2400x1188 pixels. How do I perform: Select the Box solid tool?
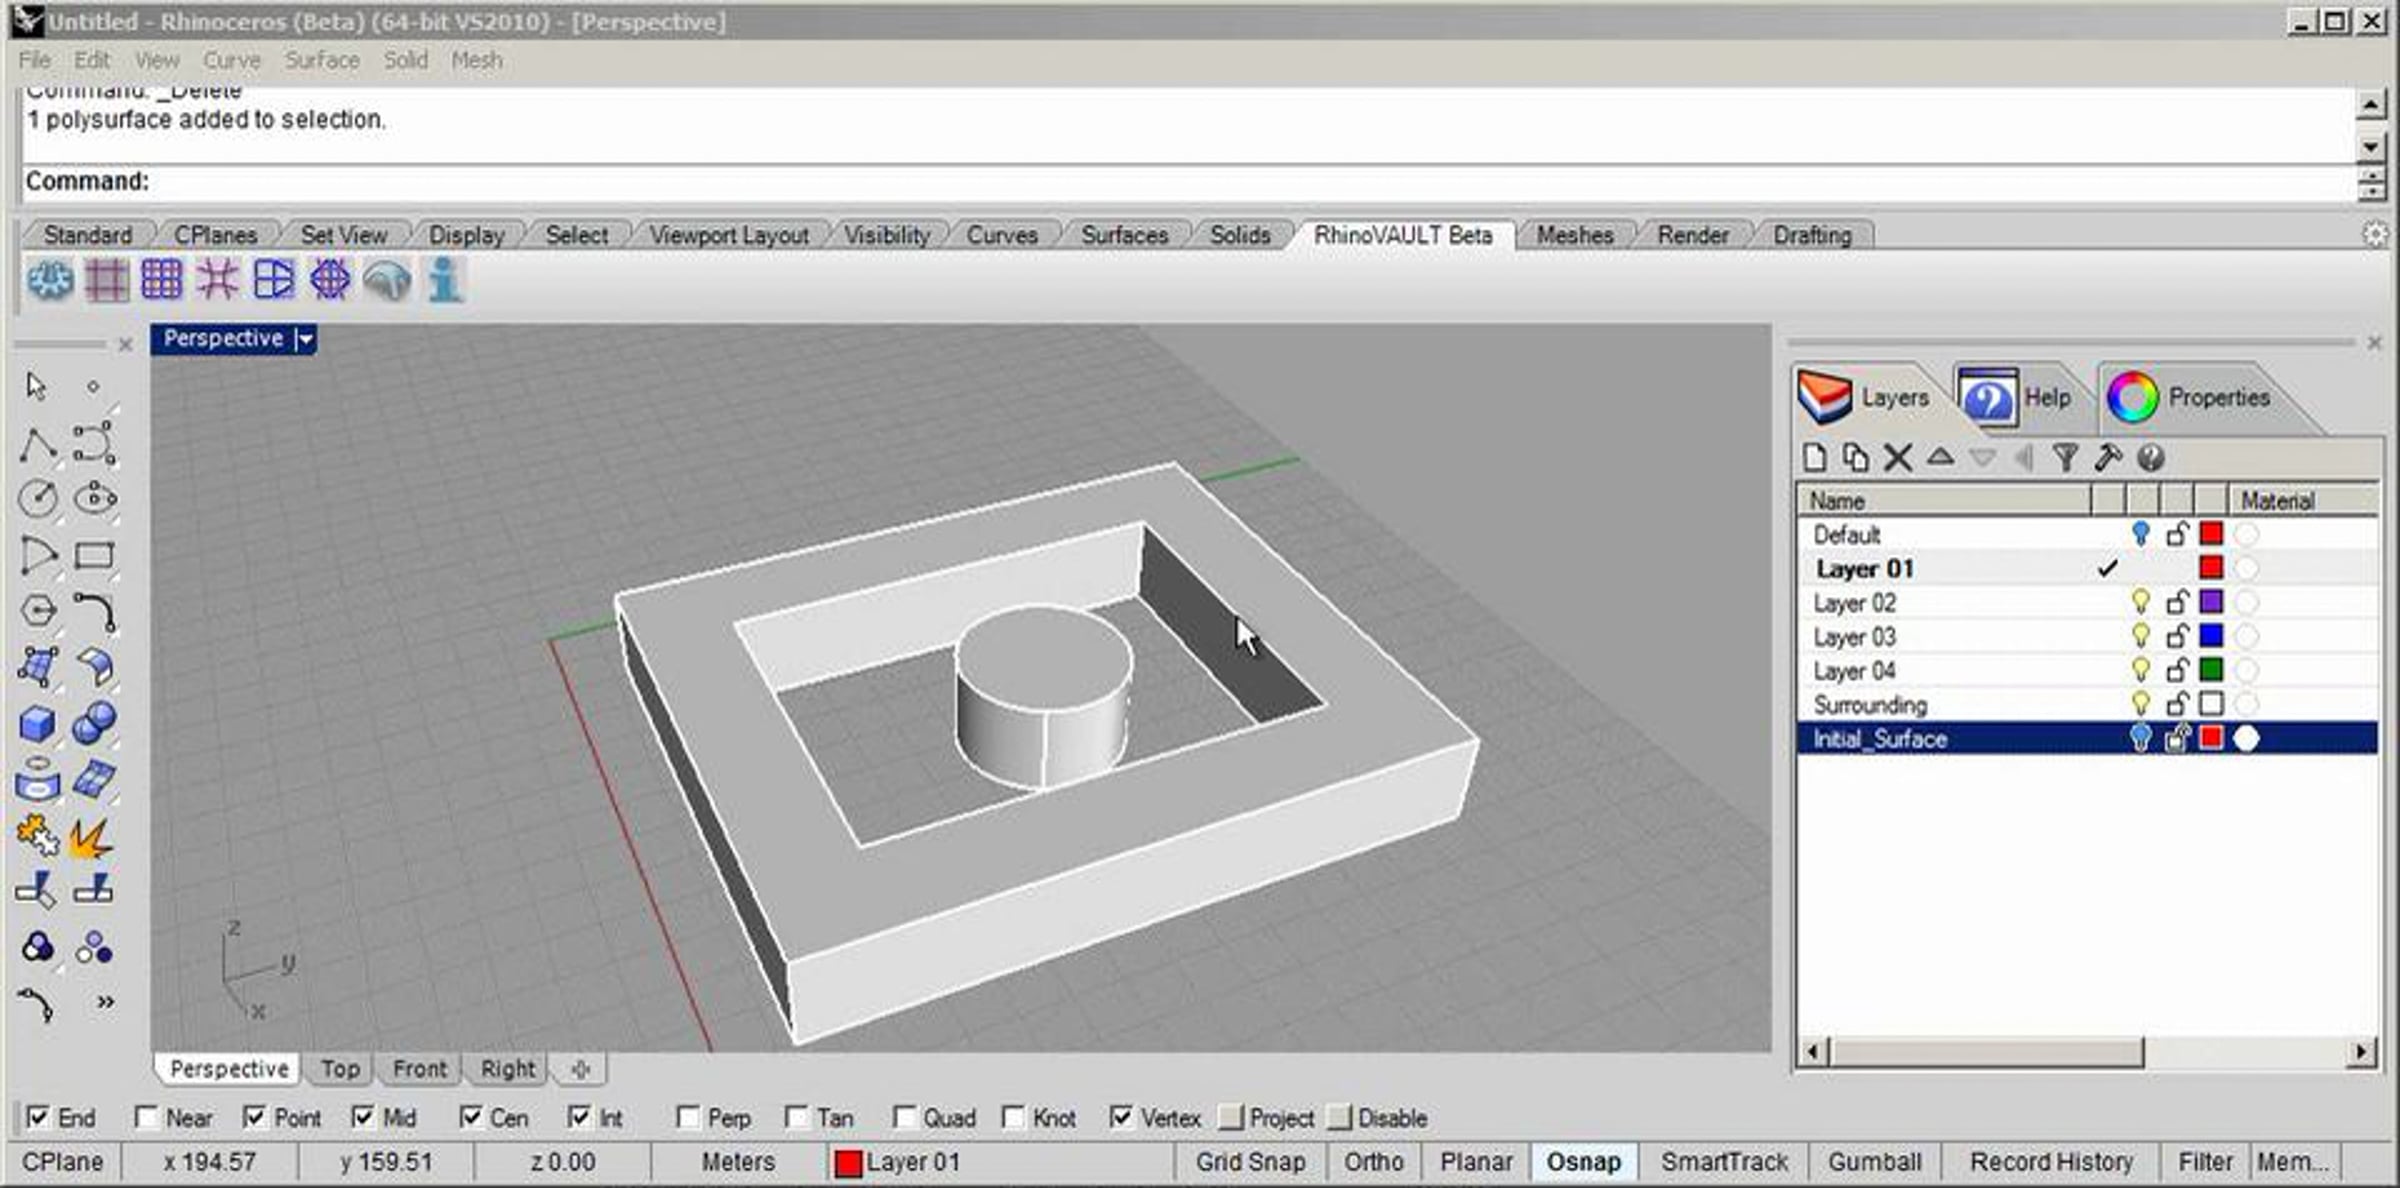pos(37,723)
